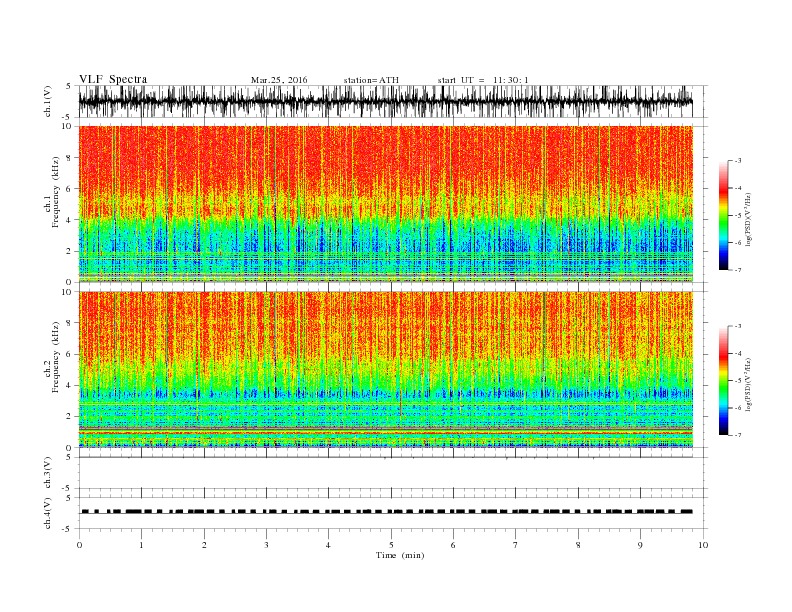Click the "9" tick on the time axis
Screen dimensions: 792x612
click(640, 545)
